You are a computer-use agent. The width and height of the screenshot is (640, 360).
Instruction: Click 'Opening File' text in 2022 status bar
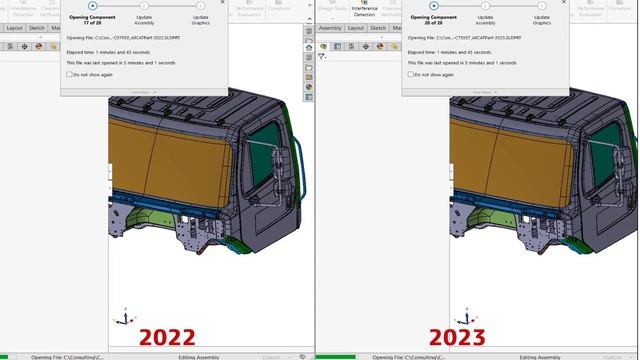click(67, 357)
